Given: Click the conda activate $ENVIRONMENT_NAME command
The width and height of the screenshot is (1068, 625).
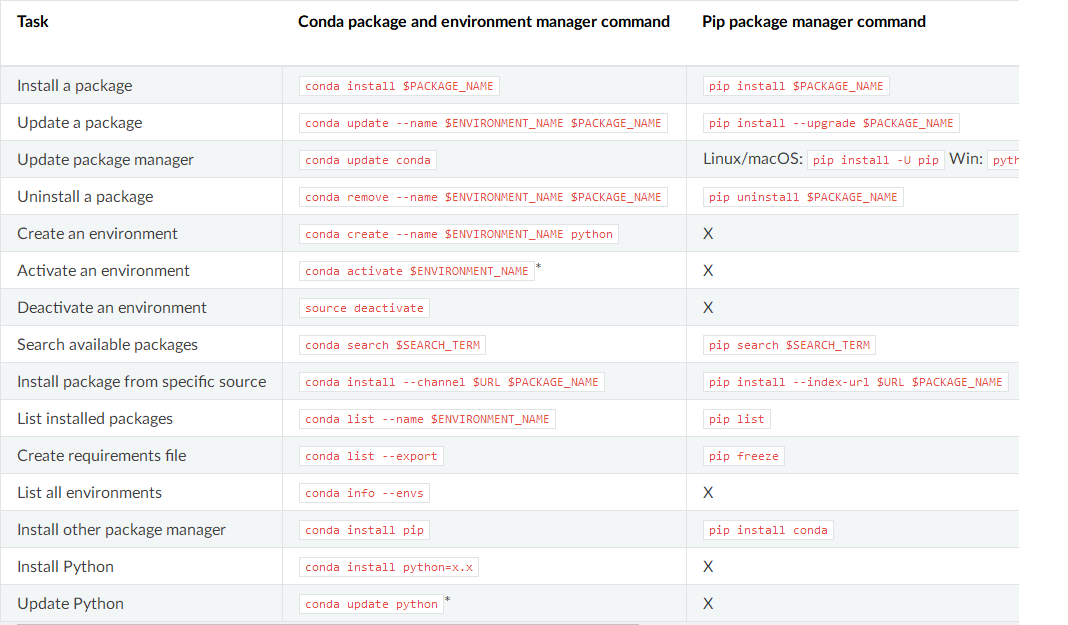Looking at the screenshot, I should click(416, 270).
